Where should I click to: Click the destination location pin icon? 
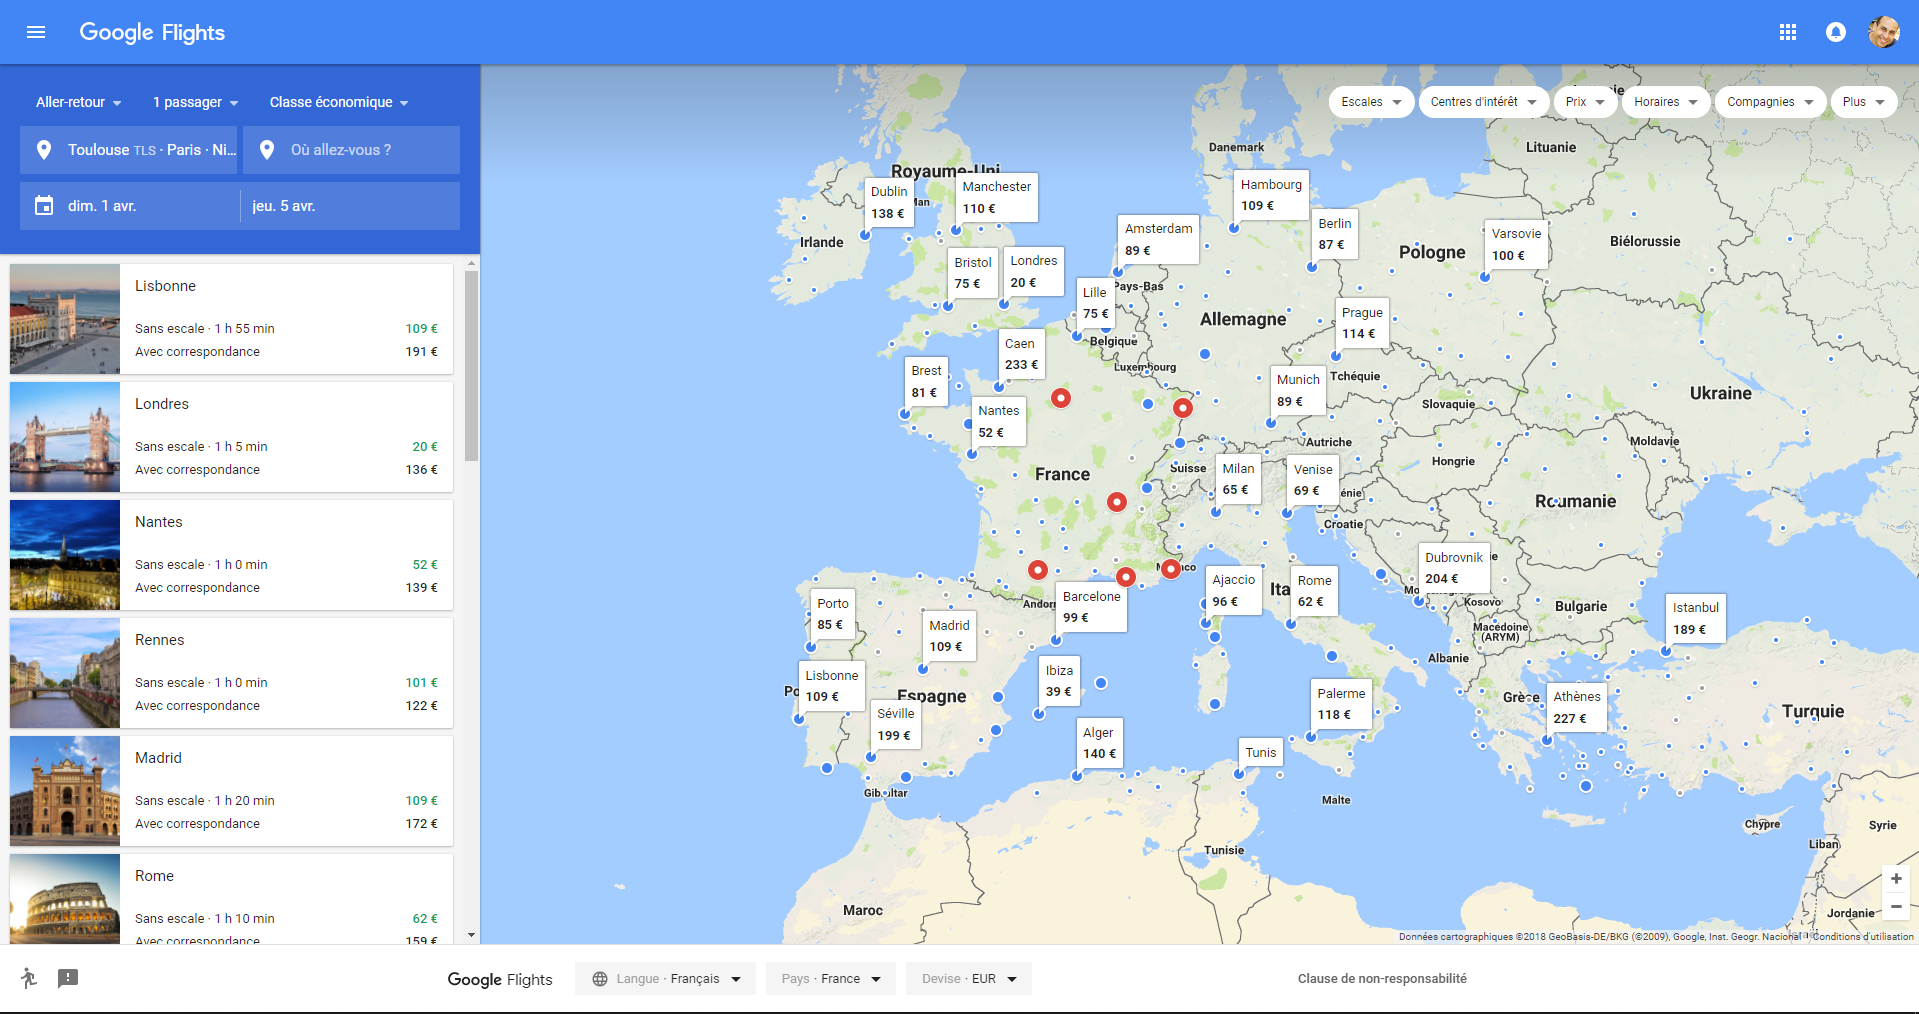click(x=267, y=150)
